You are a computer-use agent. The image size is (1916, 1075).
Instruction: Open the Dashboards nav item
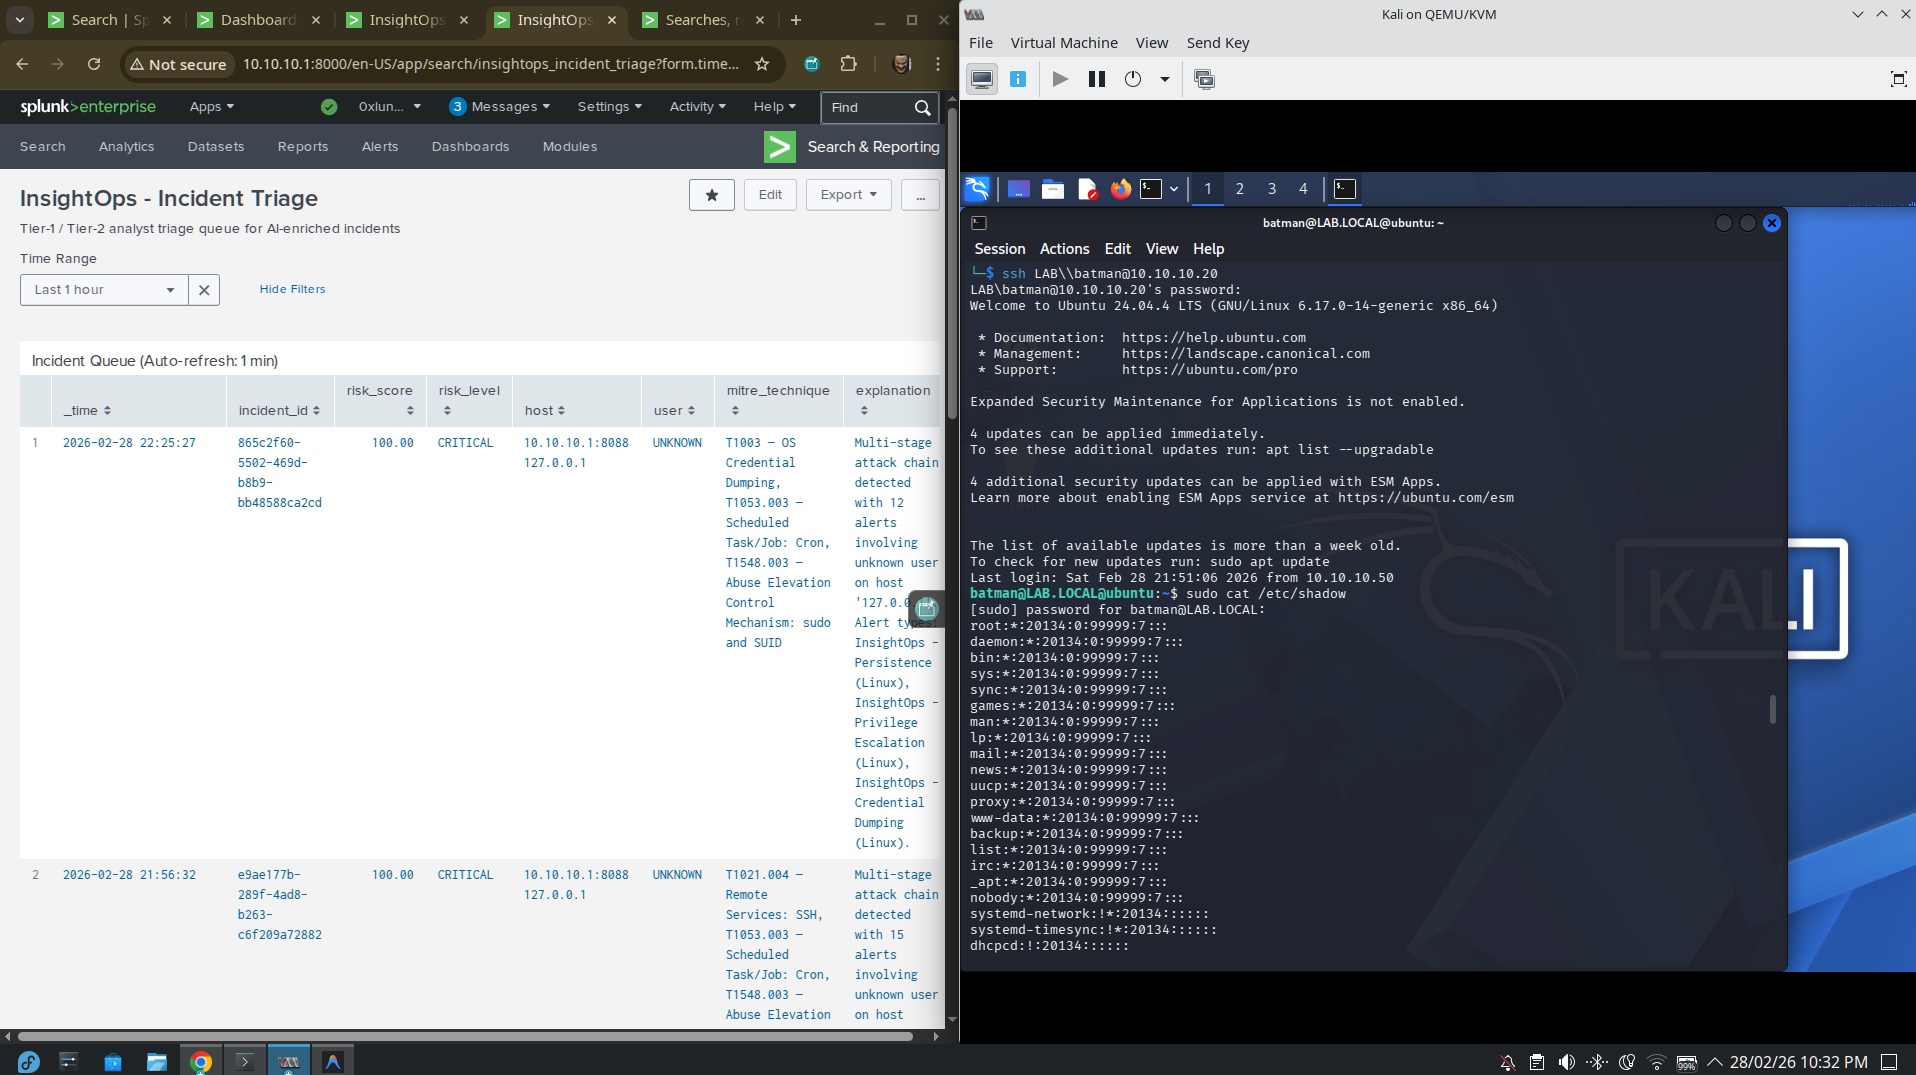[470, 147]
